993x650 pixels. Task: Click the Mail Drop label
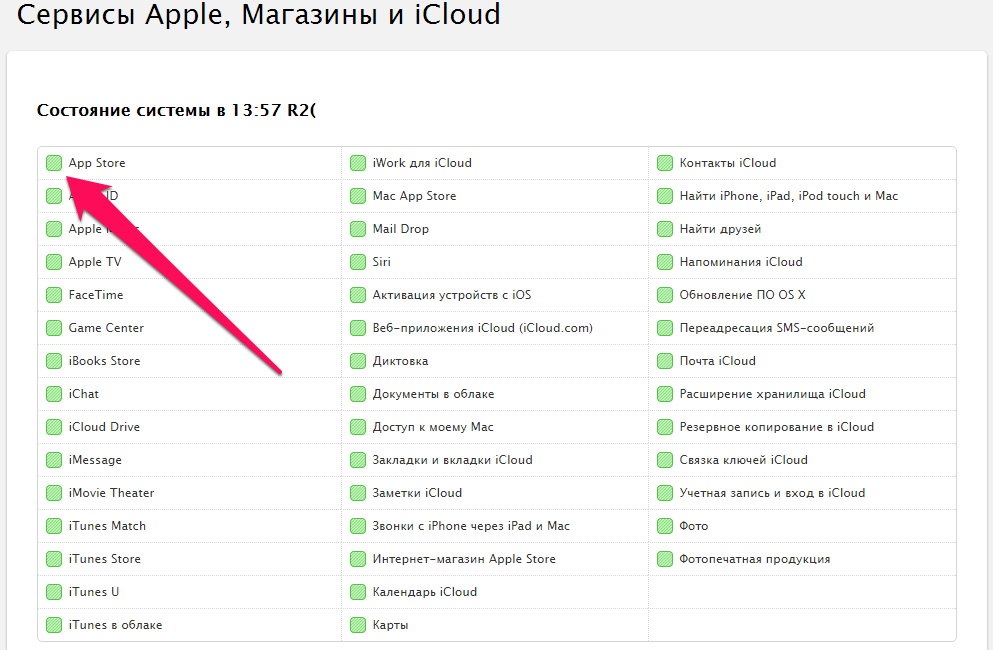(400, 229)
